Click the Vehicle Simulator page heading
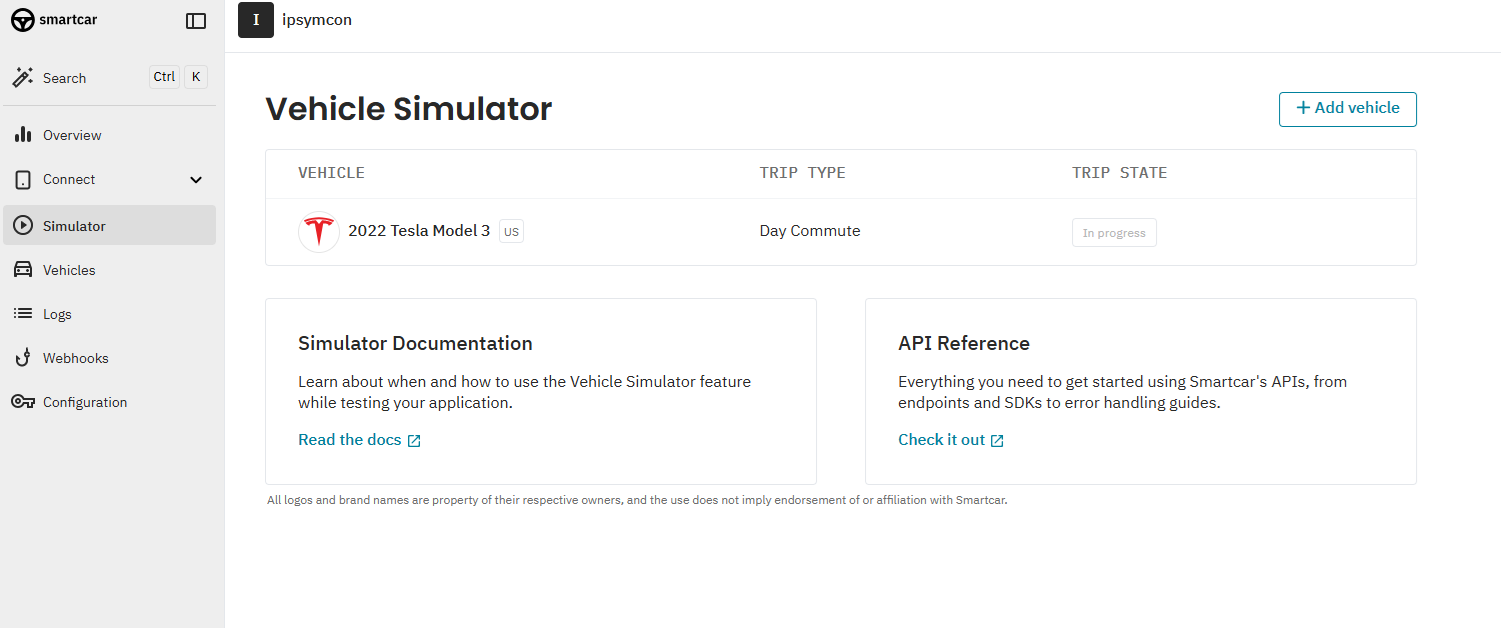 [408, 109]
